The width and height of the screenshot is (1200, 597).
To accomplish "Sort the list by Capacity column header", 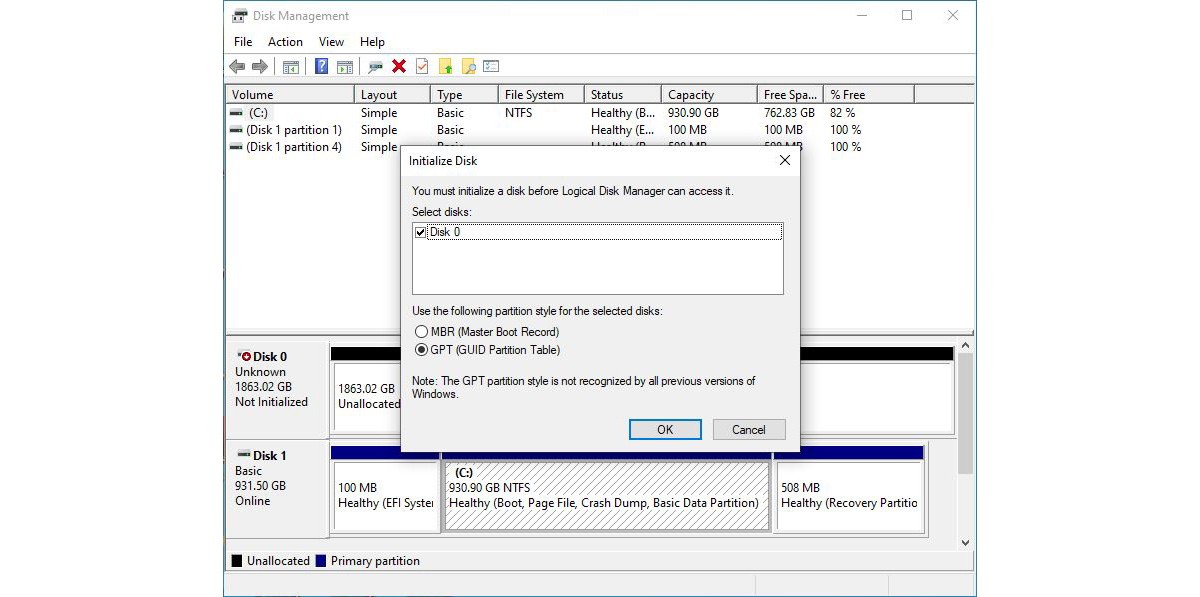I will tap(708, 95).
